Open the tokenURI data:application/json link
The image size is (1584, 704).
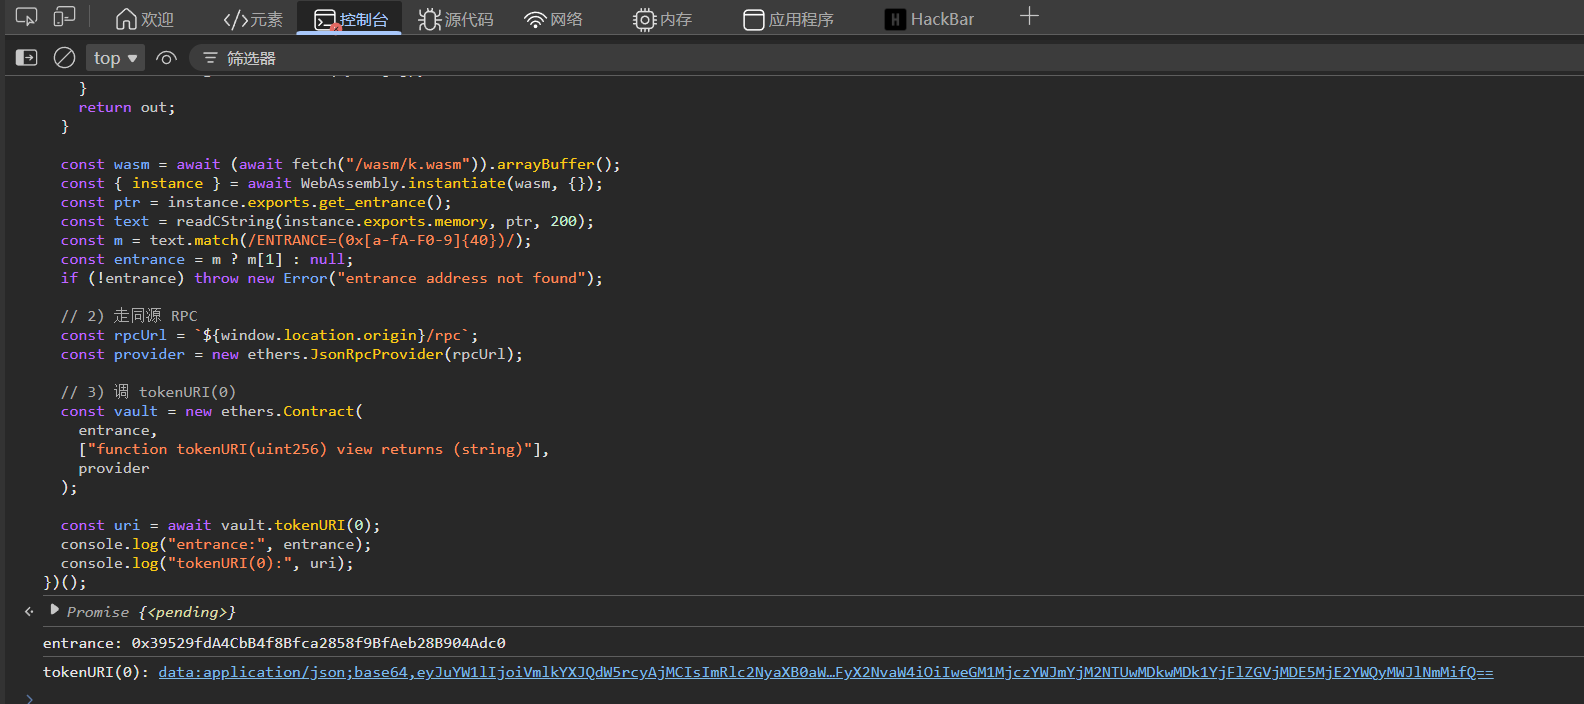(825, 672)
